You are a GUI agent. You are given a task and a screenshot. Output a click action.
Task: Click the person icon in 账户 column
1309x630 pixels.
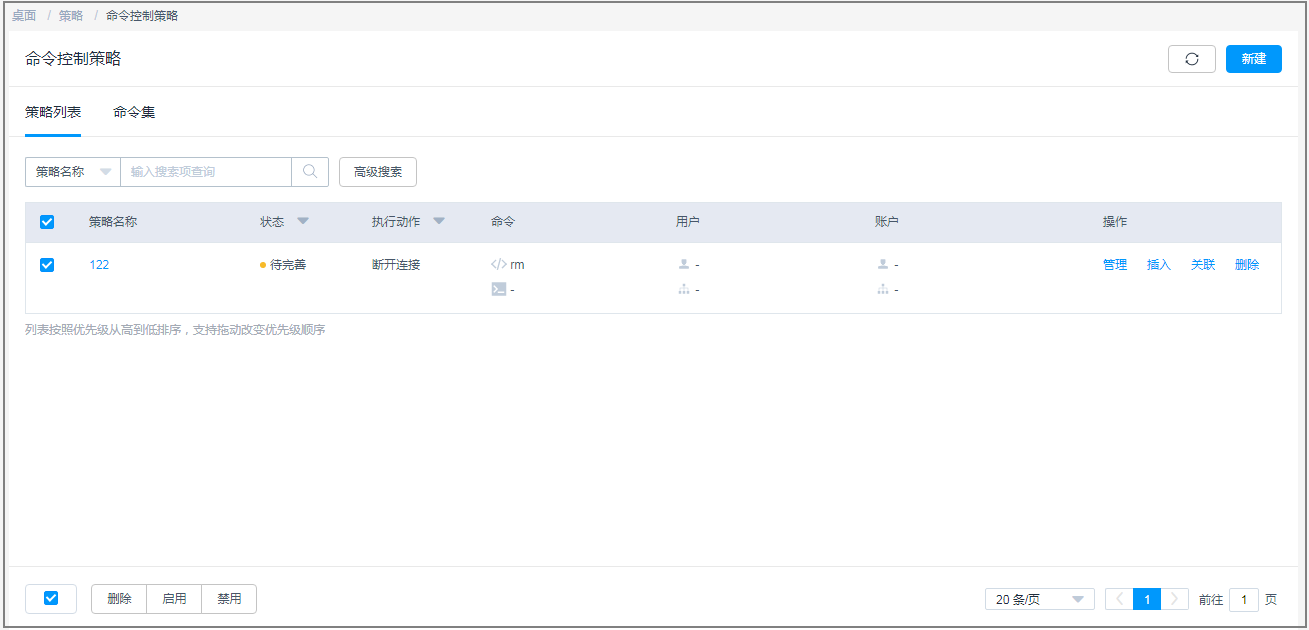(x=883, y=265)
